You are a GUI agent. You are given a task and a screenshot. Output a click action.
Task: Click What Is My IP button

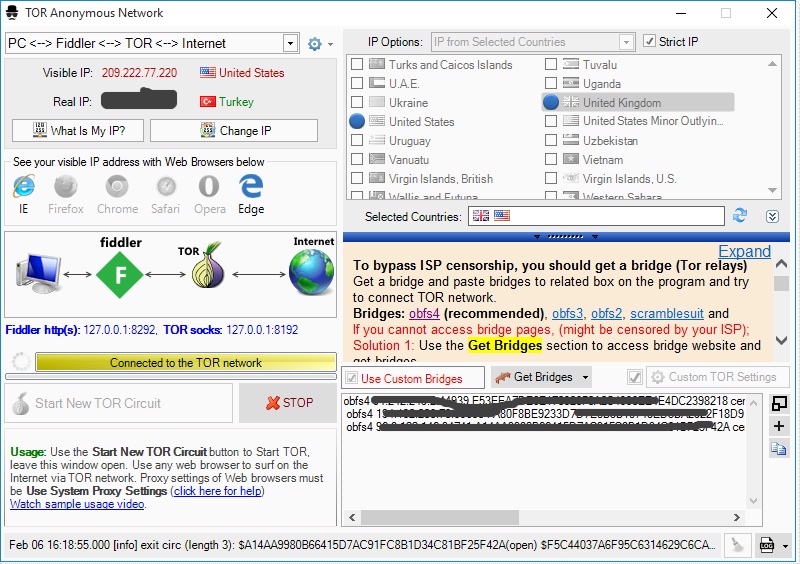78,131
